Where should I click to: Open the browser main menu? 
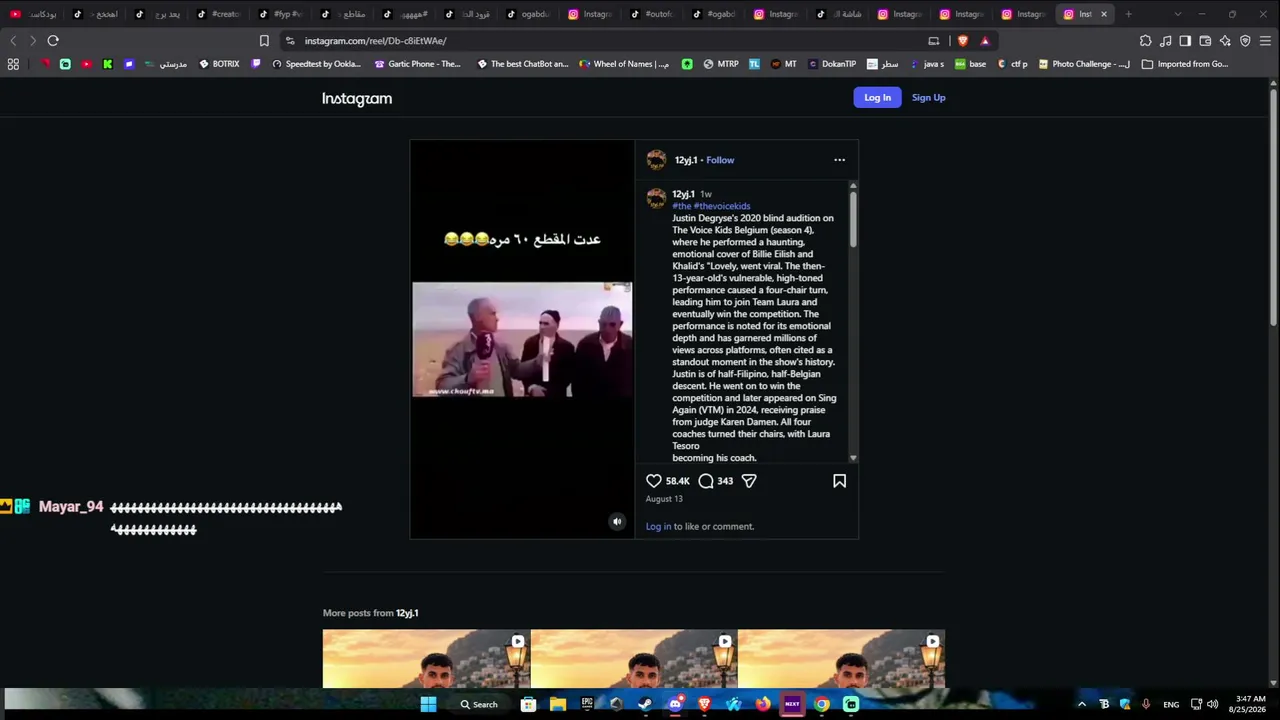1265,41
